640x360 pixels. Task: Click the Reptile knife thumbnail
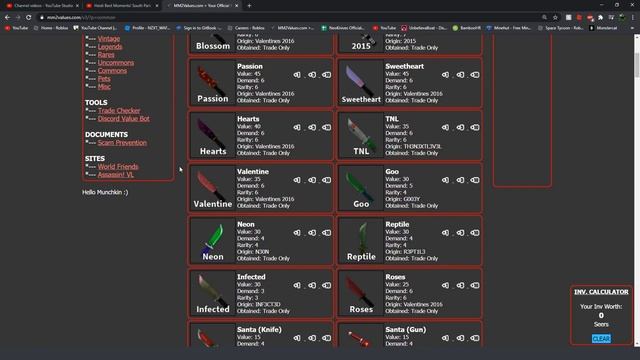click(x=361, y=241)
